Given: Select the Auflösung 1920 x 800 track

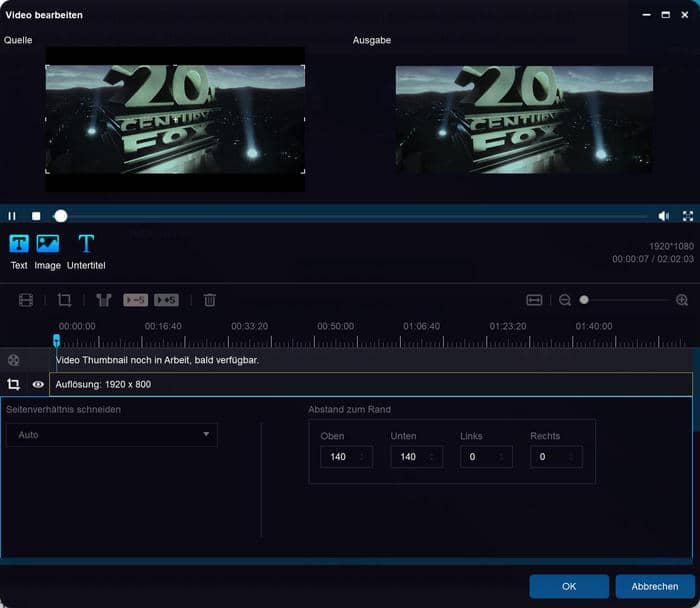Looking at the screenshot, I should click(371, 384).
